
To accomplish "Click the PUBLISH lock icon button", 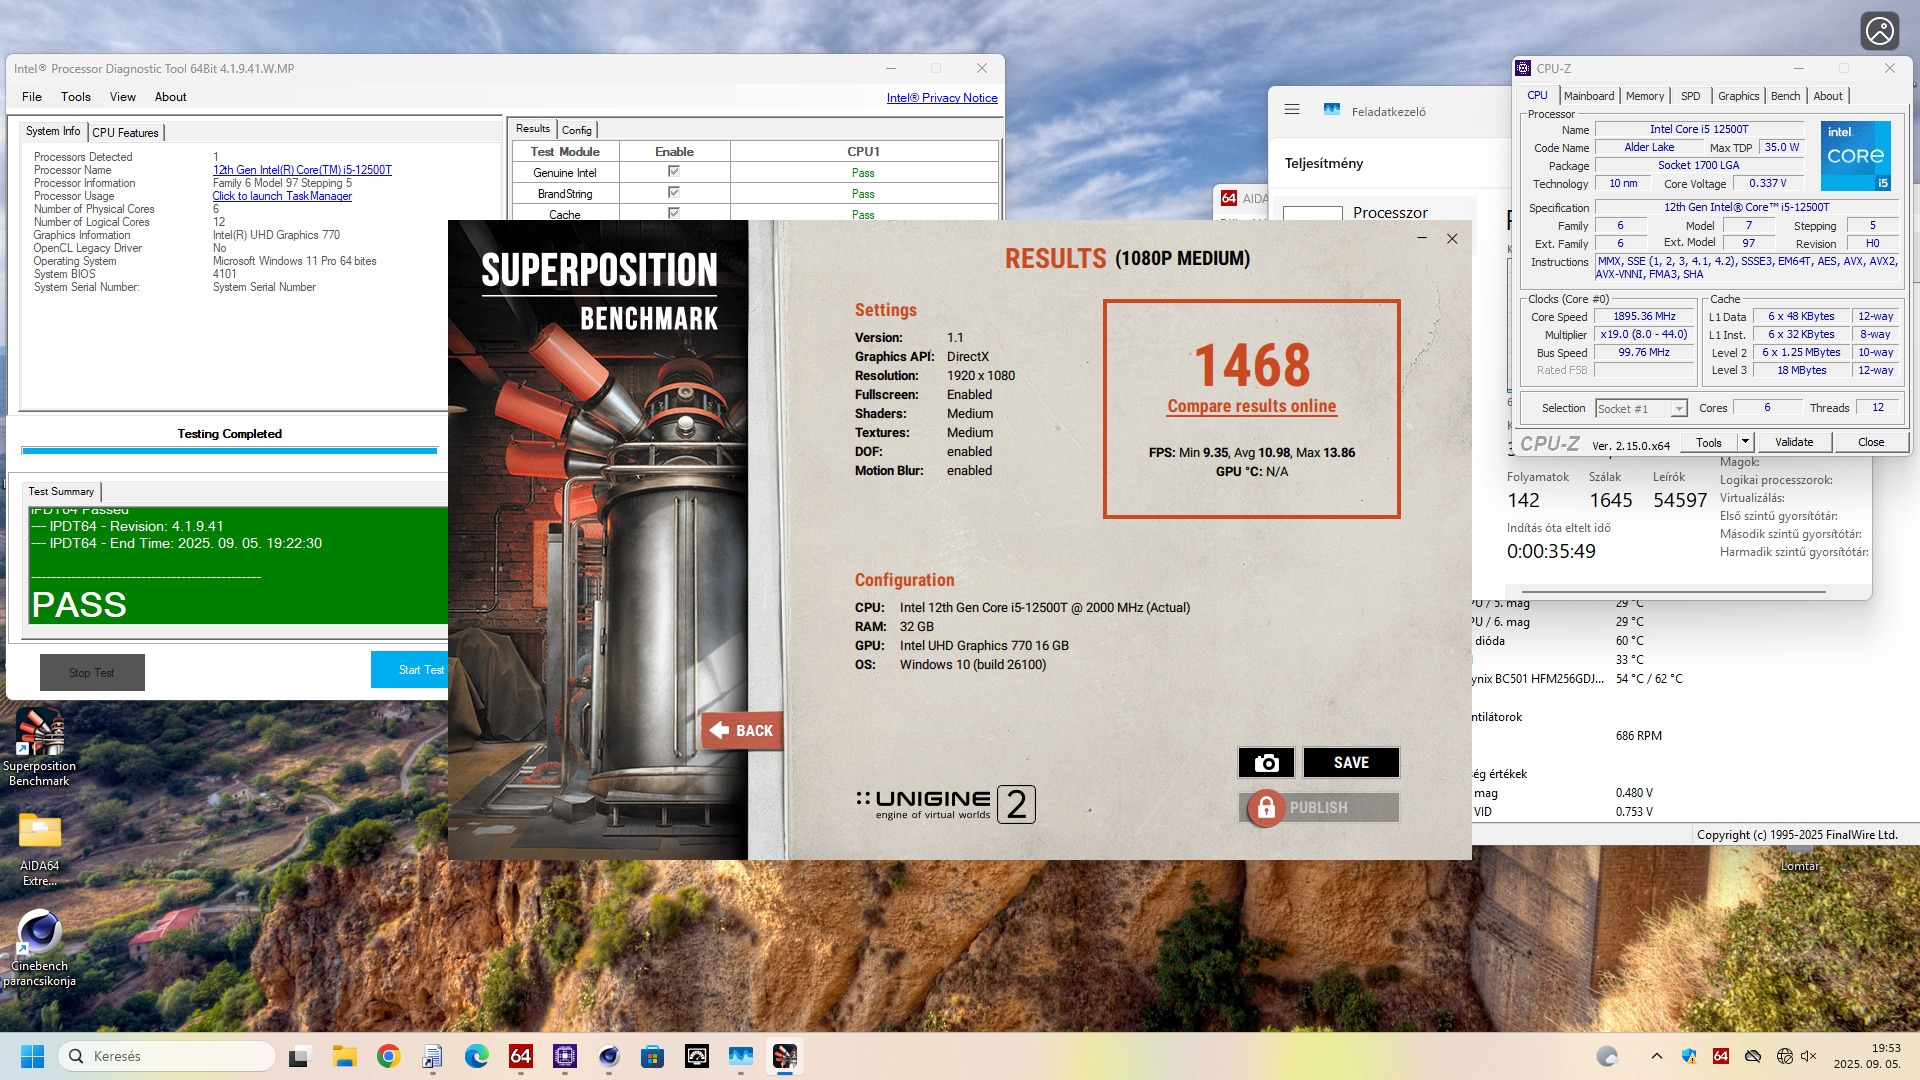I will pyautogui.click(x=1266, y=808).
